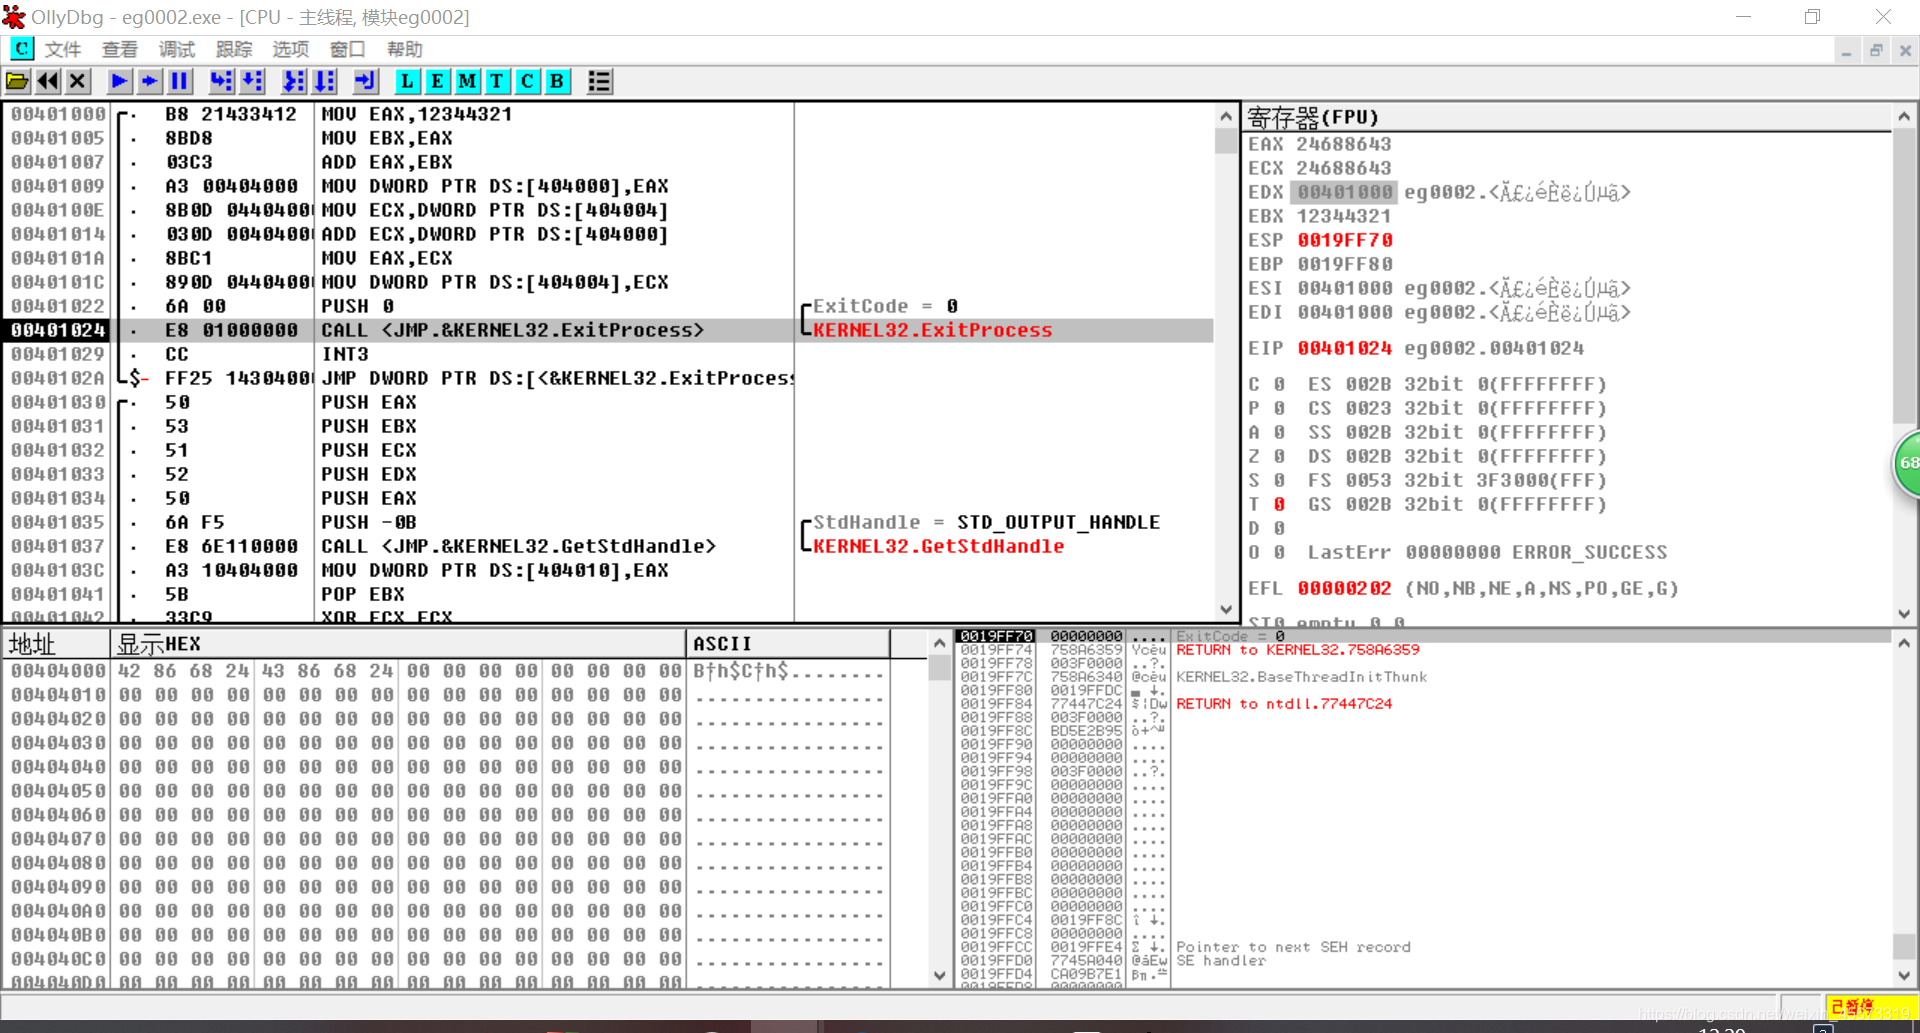Open the 帮助 menu

click(405, 49)
